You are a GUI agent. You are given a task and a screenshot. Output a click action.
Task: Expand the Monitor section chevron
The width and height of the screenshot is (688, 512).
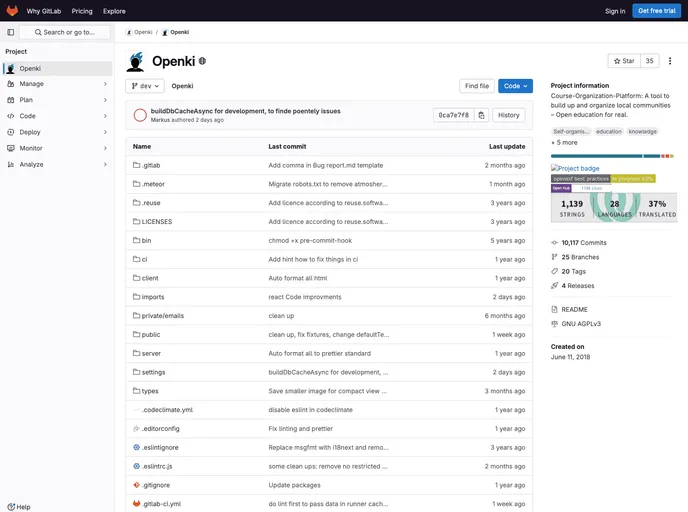click(105, 148)
